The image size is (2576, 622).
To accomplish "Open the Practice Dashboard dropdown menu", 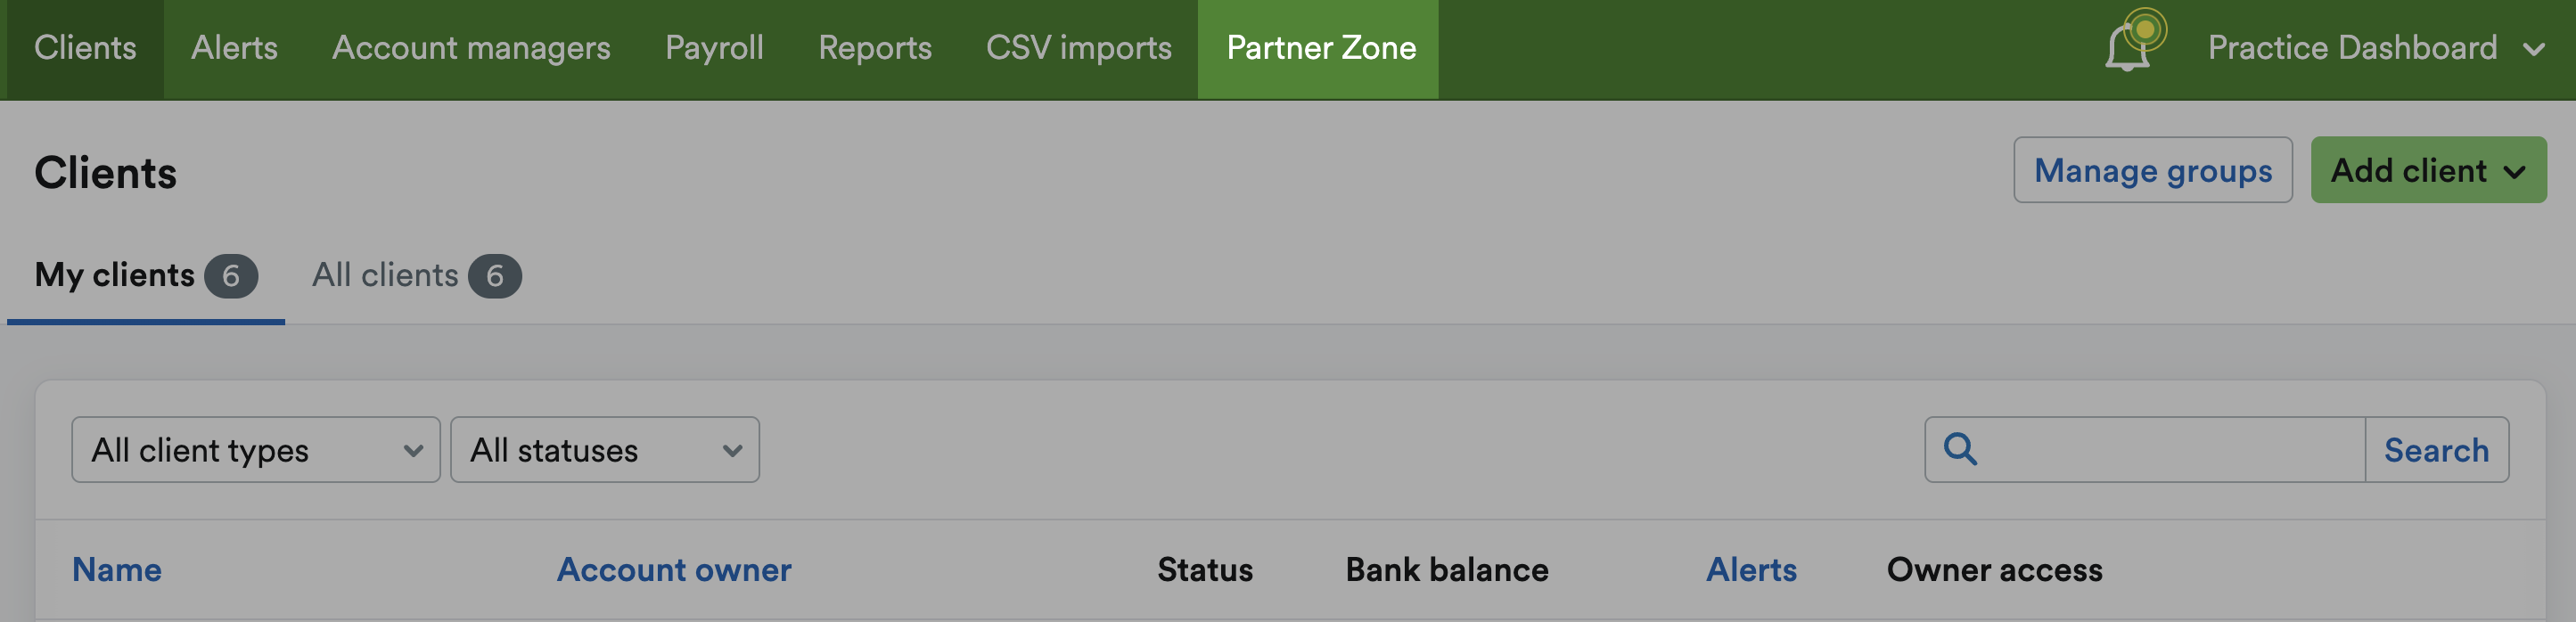I will tap(2374, 48).
